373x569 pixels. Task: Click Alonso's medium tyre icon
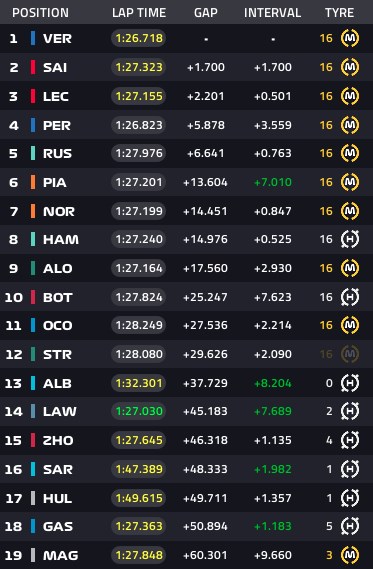coord(350,268)
